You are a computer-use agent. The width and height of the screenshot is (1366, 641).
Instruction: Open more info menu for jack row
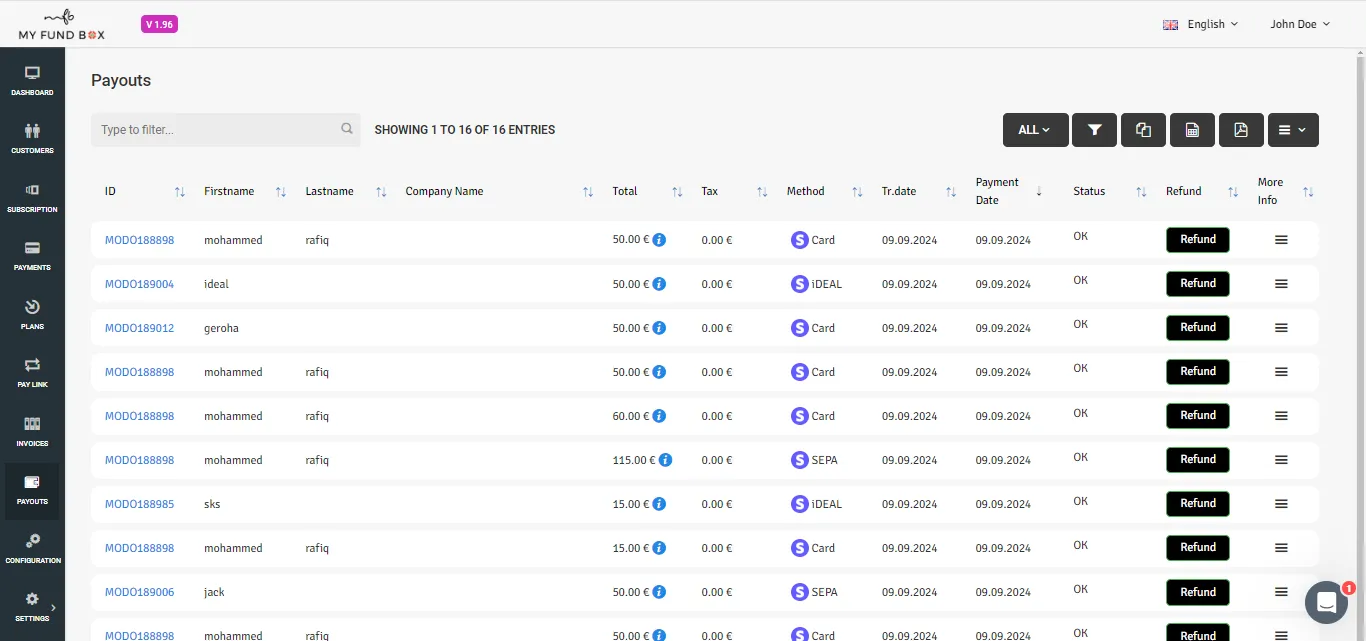click(1281, 592)
